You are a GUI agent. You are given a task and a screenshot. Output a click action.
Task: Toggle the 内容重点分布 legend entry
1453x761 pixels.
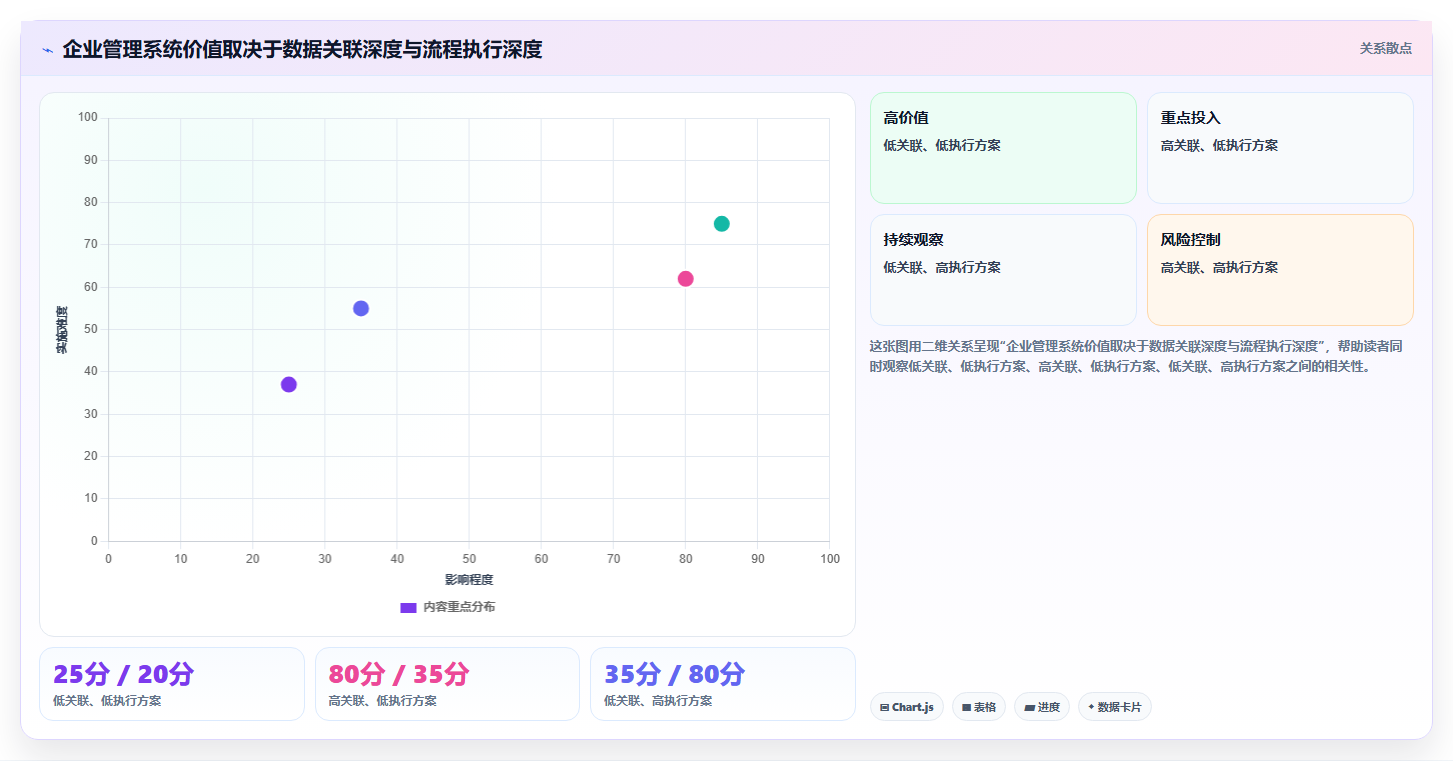(x=447, y=607)
